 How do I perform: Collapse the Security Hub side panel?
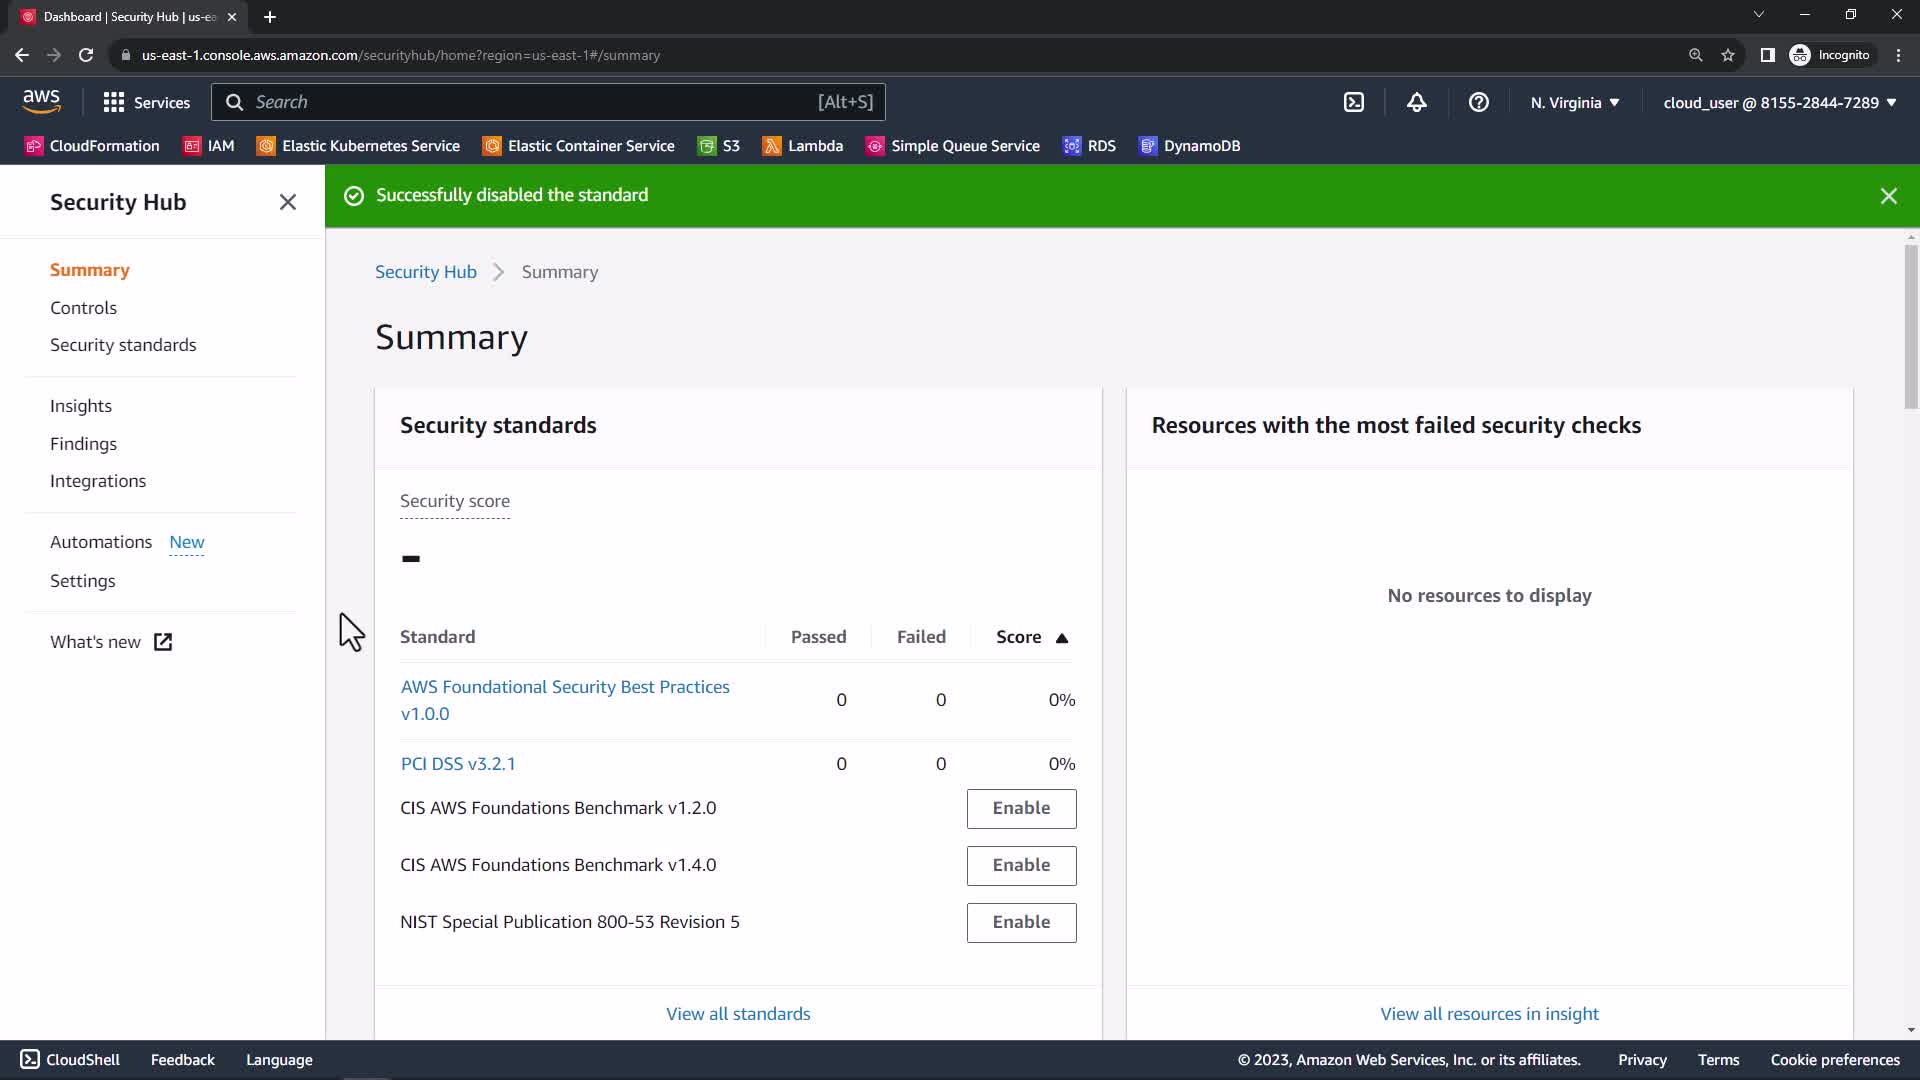point(288,202)
